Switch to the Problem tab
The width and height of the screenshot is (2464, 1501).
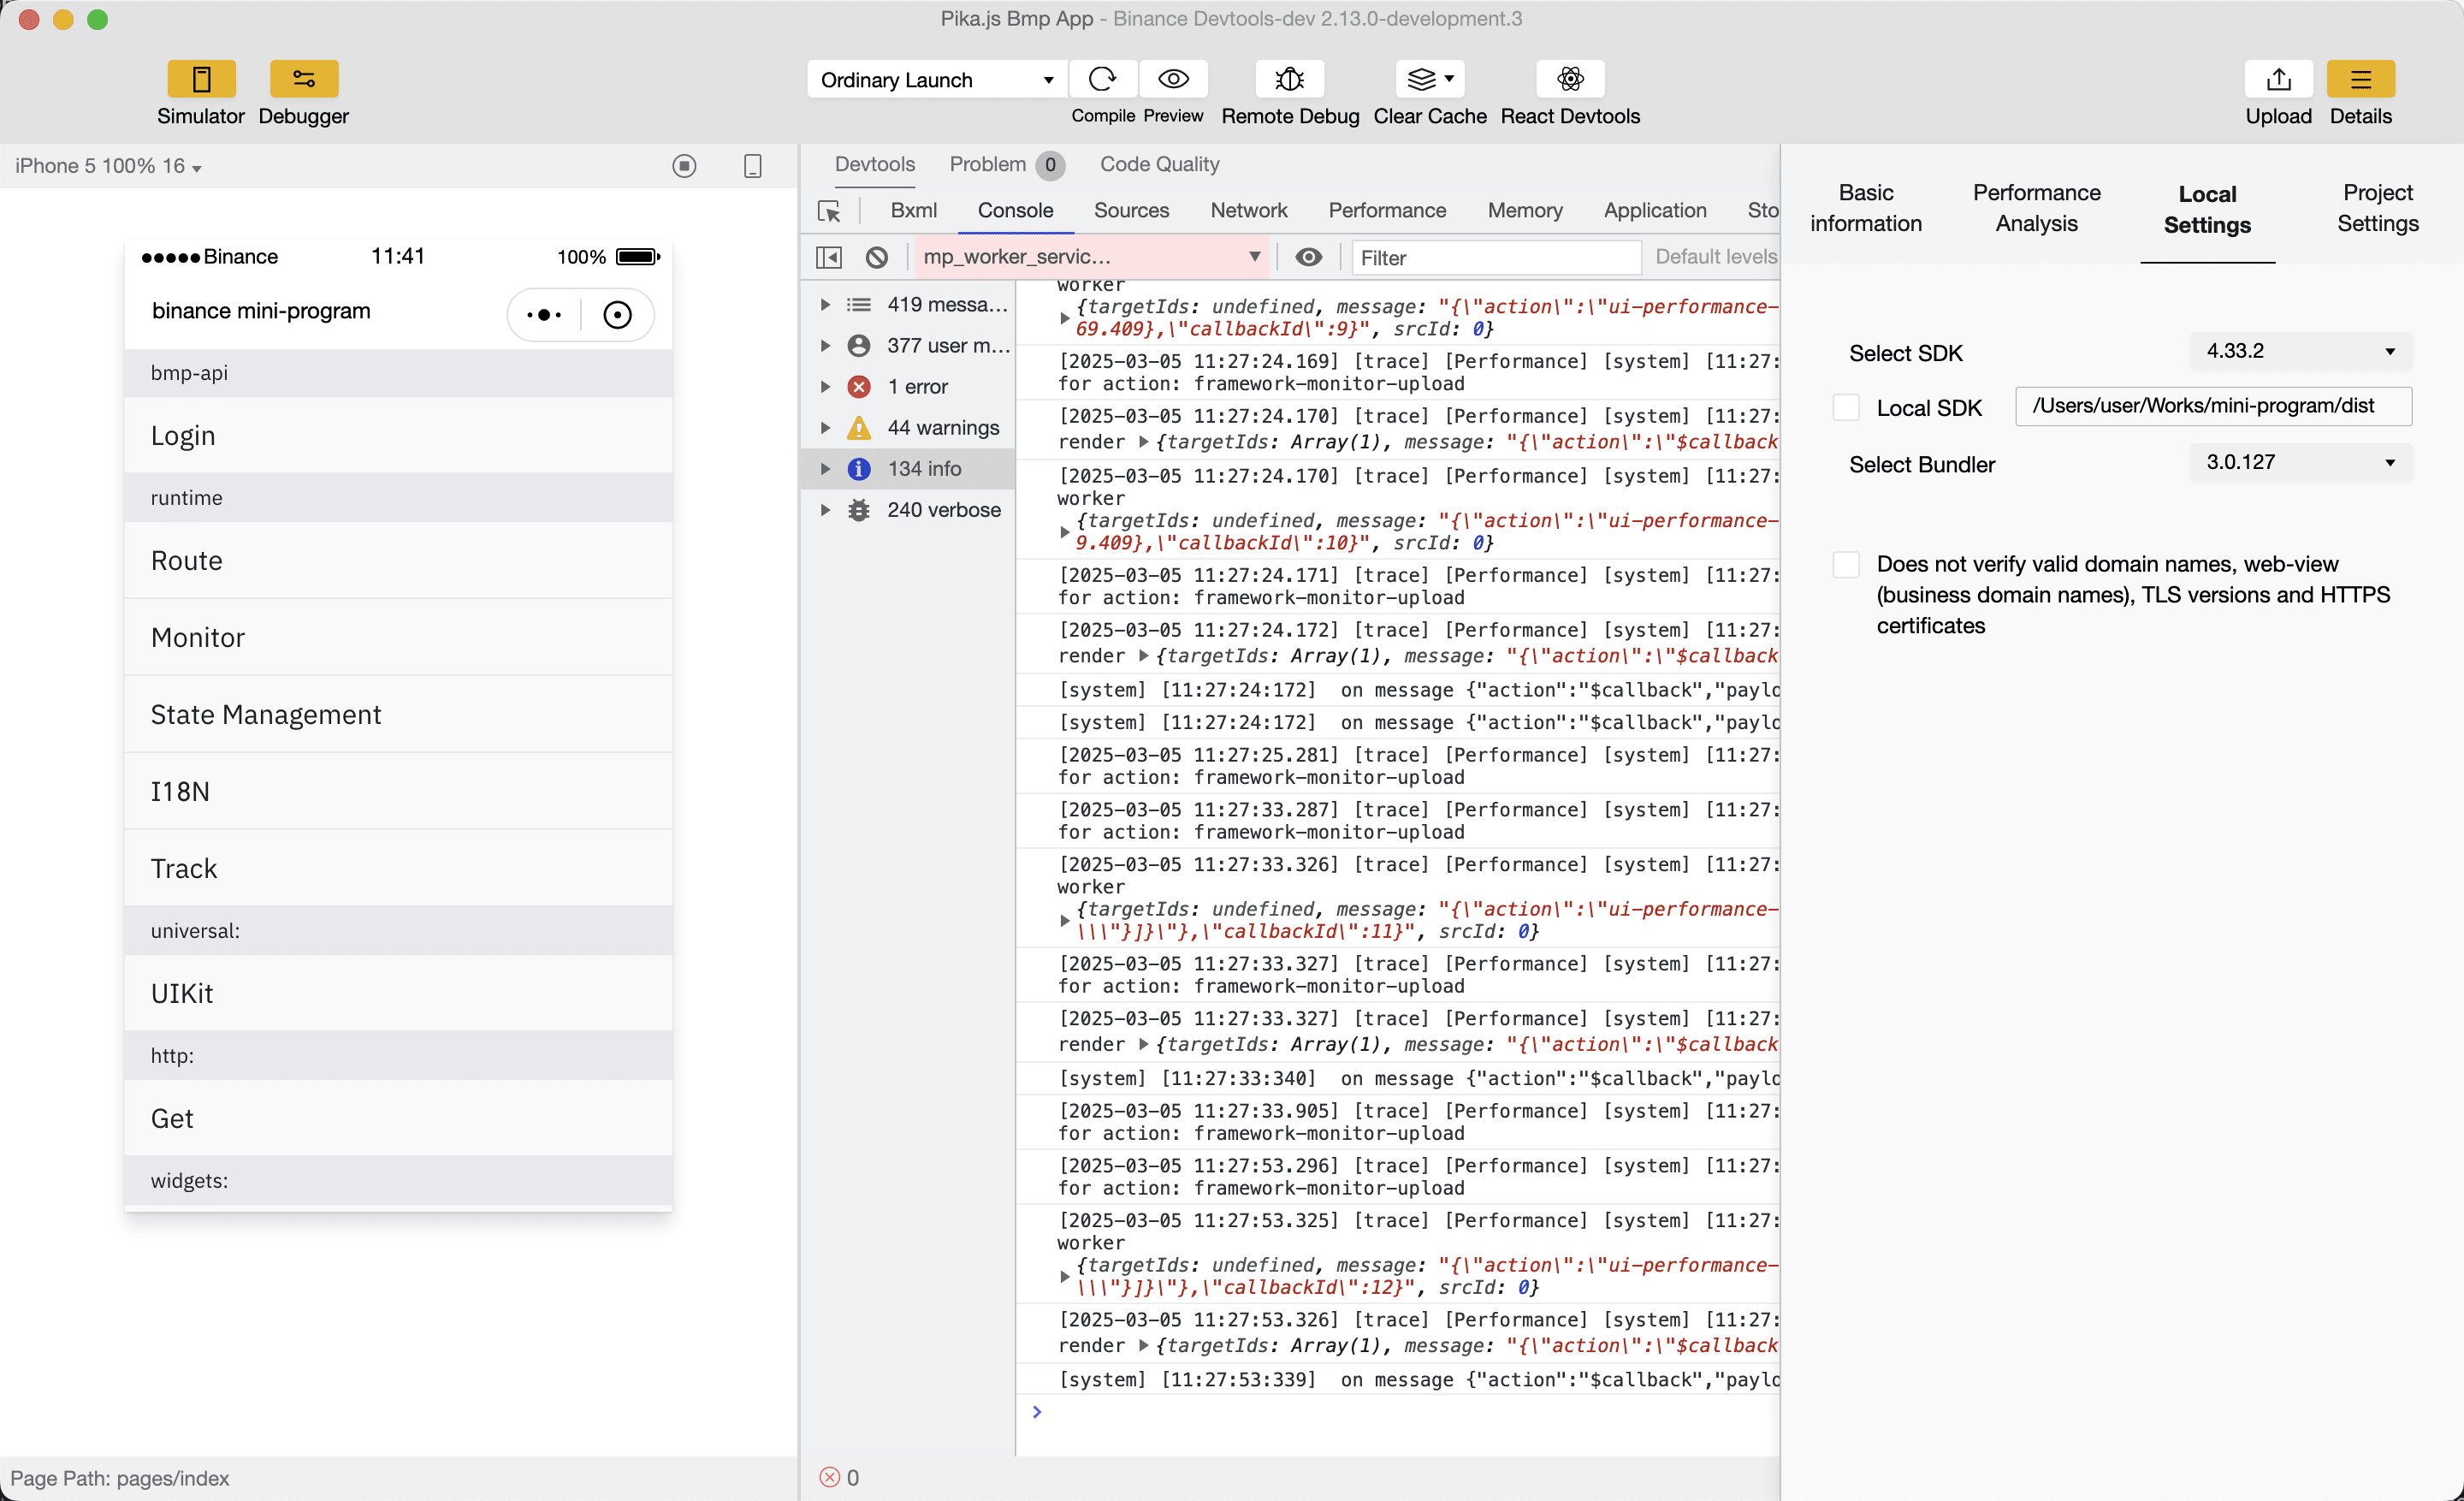(x=1006, y=164)
